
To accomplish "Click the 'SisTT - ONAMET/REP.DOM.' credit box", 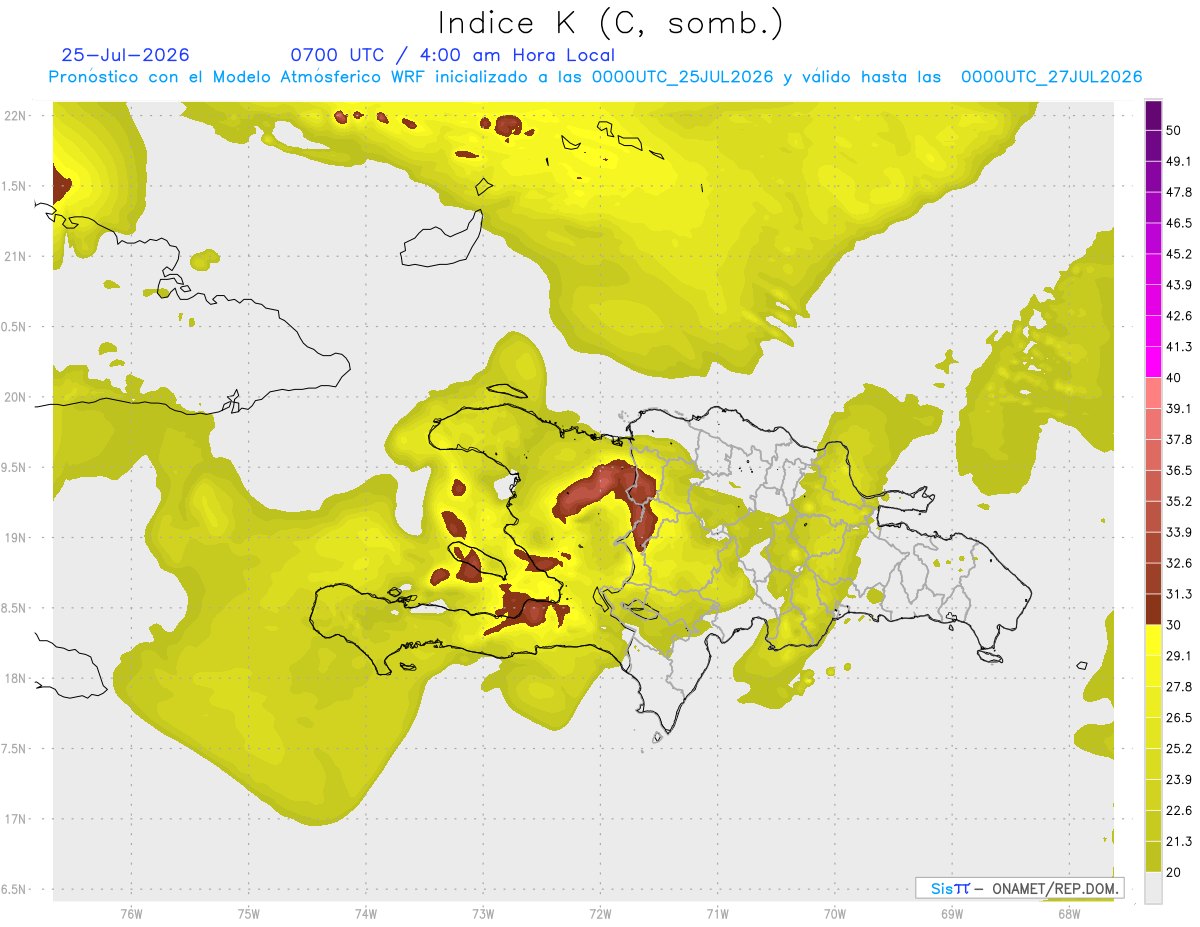I will 1019,888.
